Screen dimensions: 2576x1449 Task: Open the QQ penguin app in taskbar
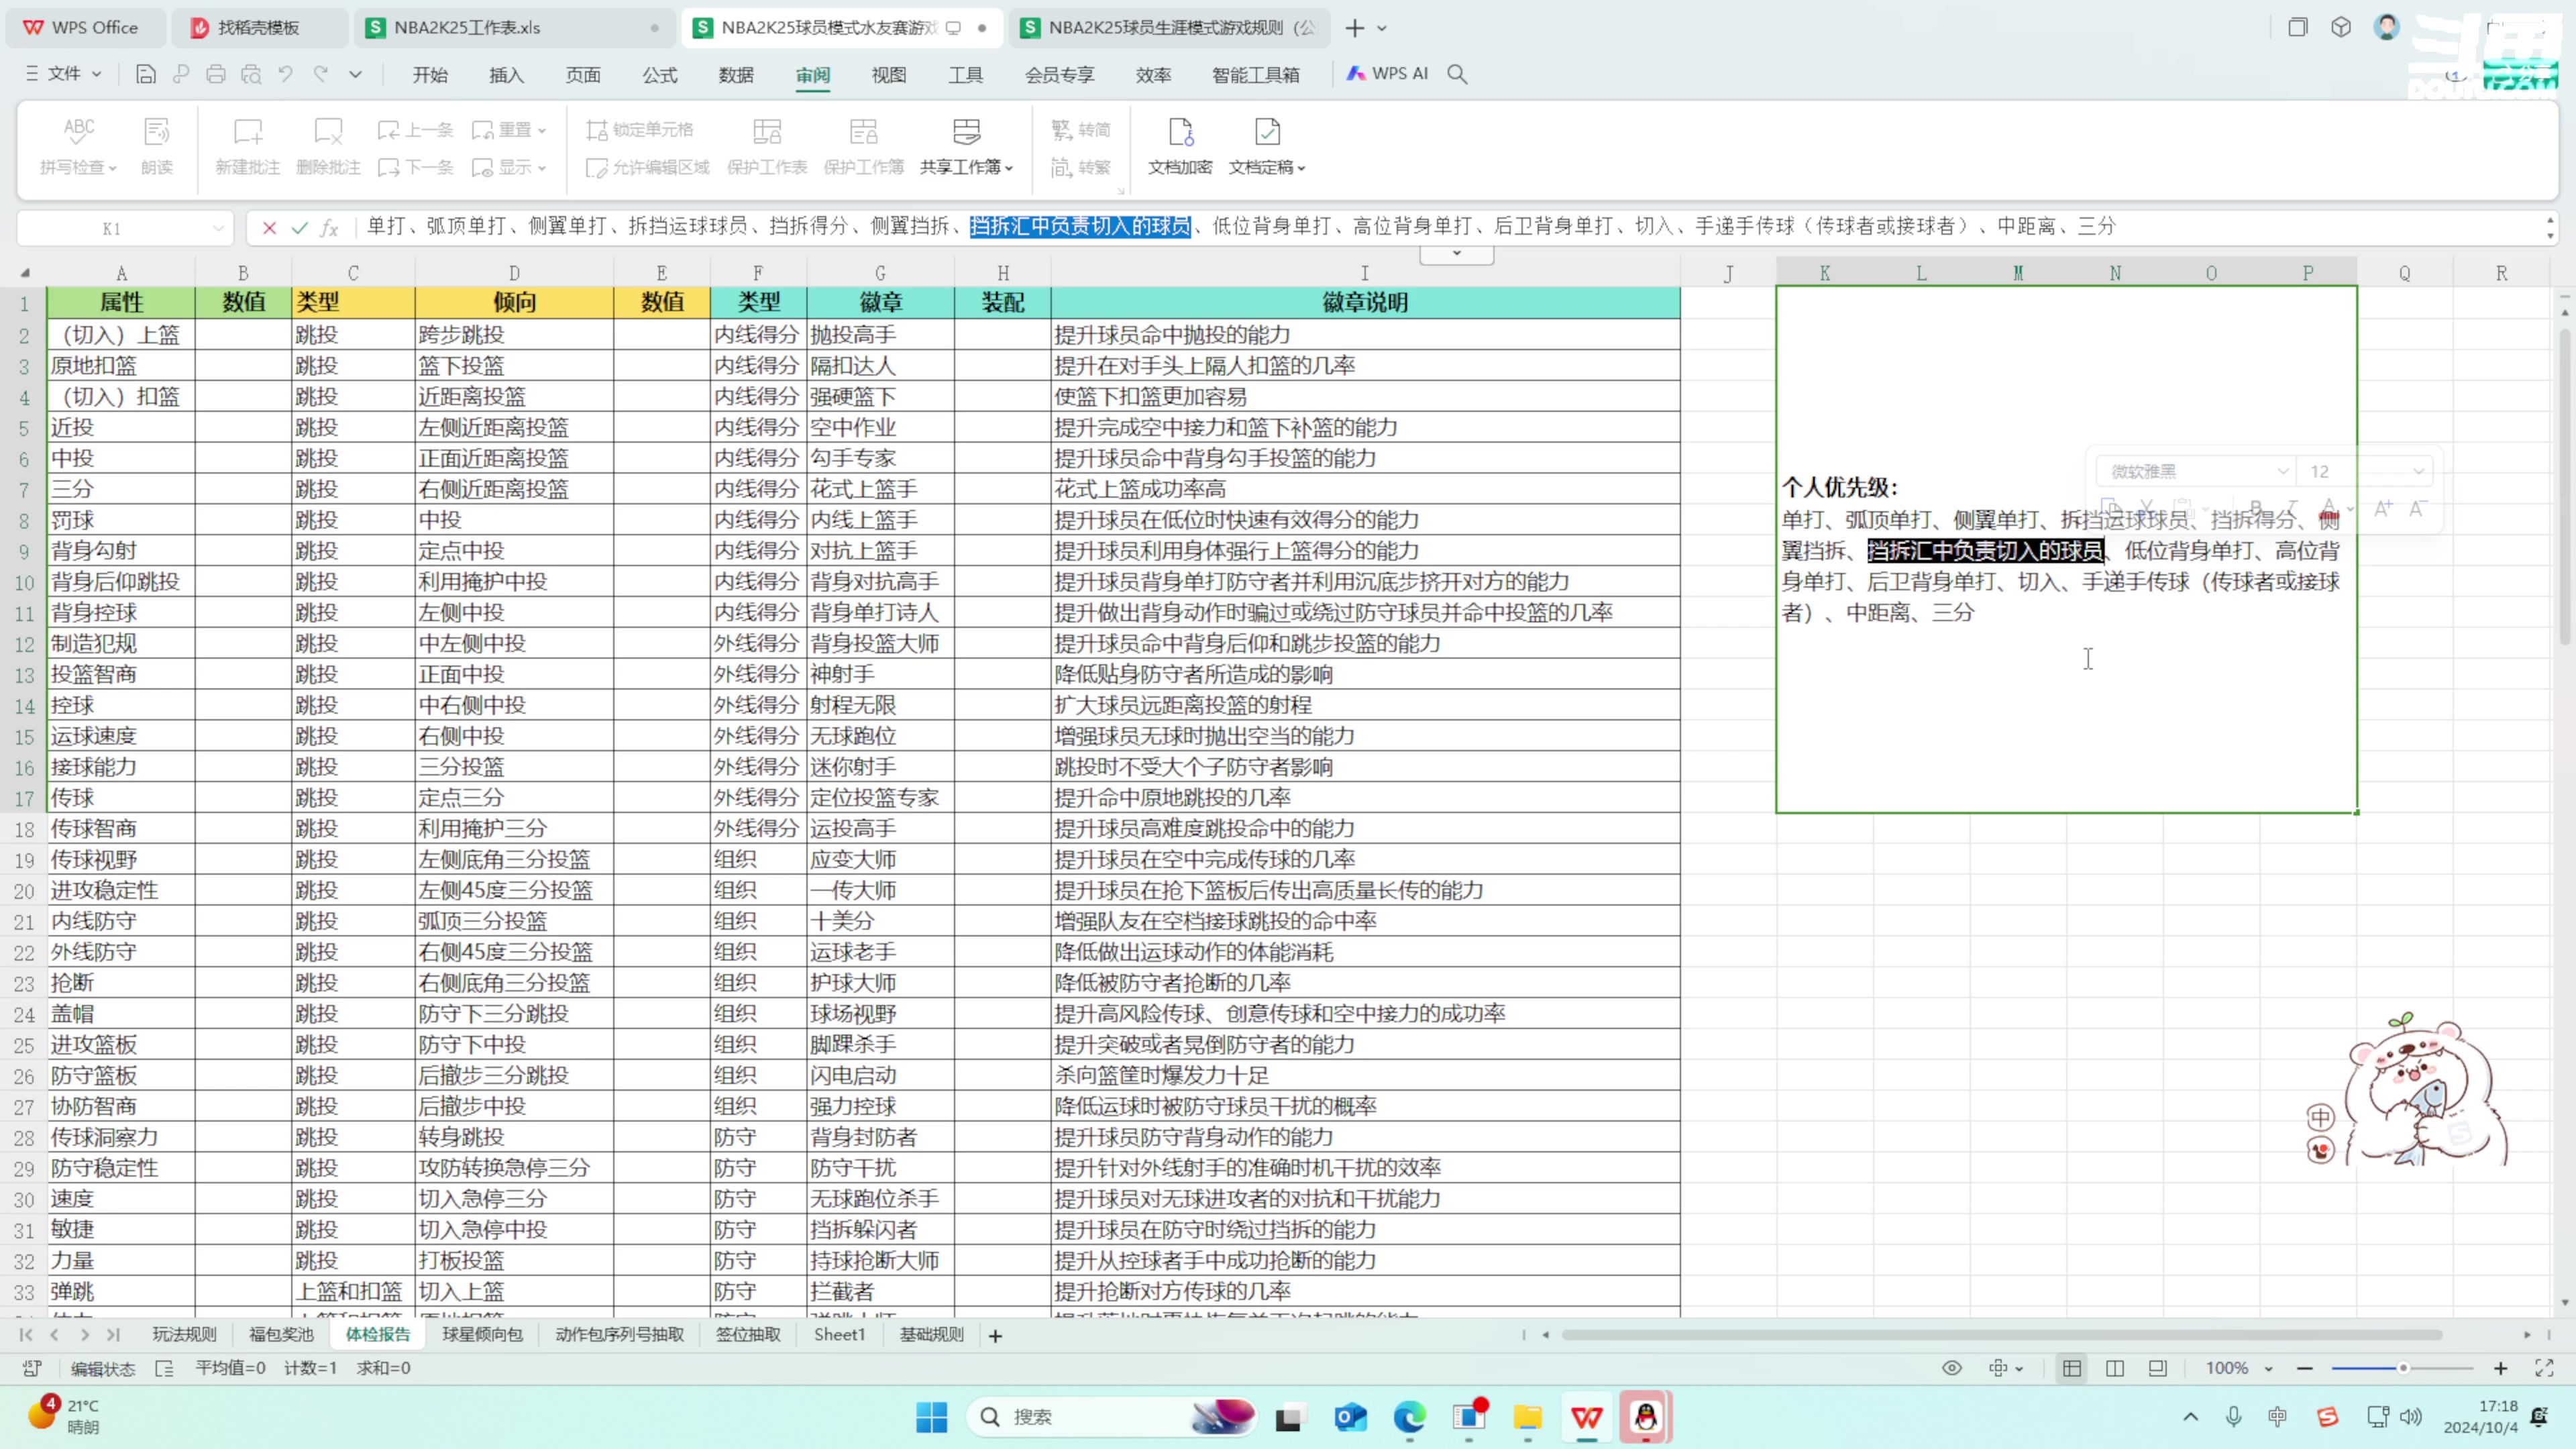pyautogui.click(x=1646, y=1417)
